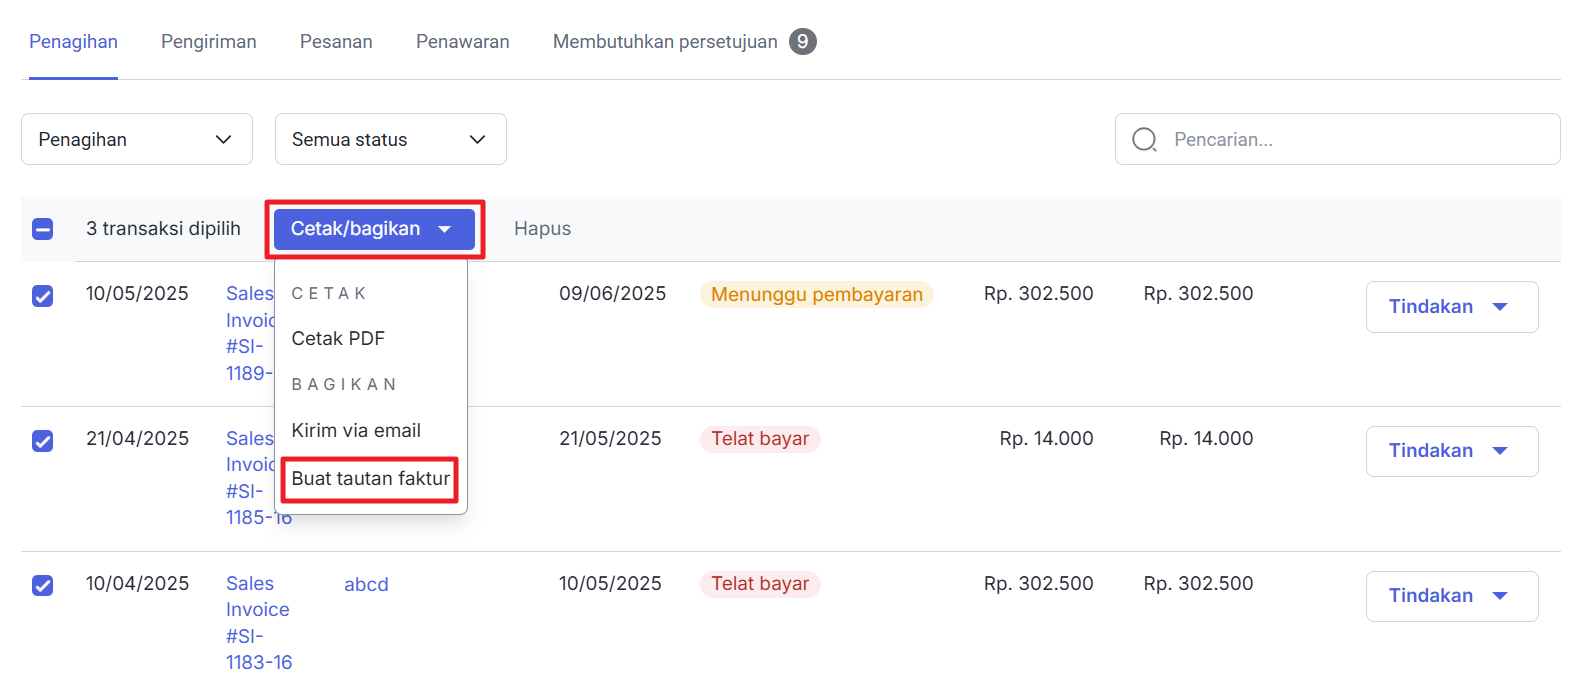The width and height of the screenshot is (1591, 677).
Task: Open Tindakan menu for the Rp. 14.000 invoice
Action: click(1451, 451)
